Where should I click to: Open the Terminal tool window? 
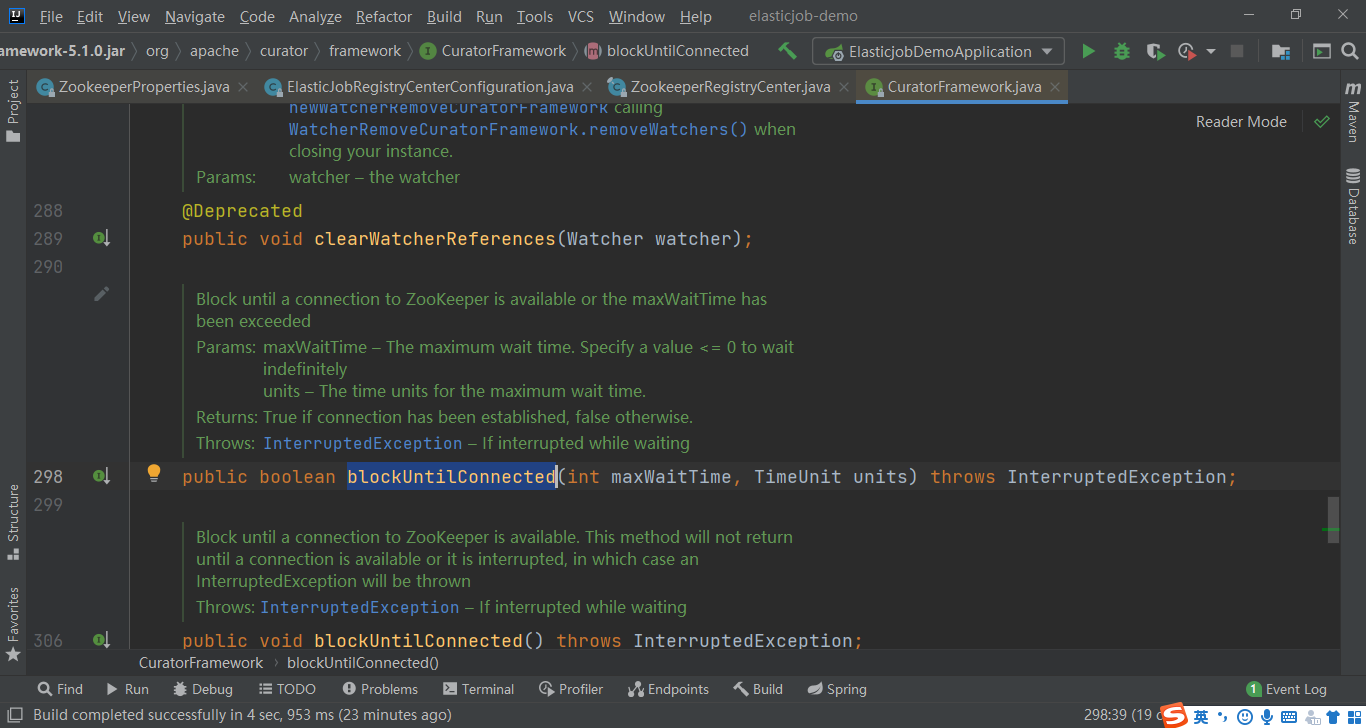pyautogui.click(x=479, y=689)
